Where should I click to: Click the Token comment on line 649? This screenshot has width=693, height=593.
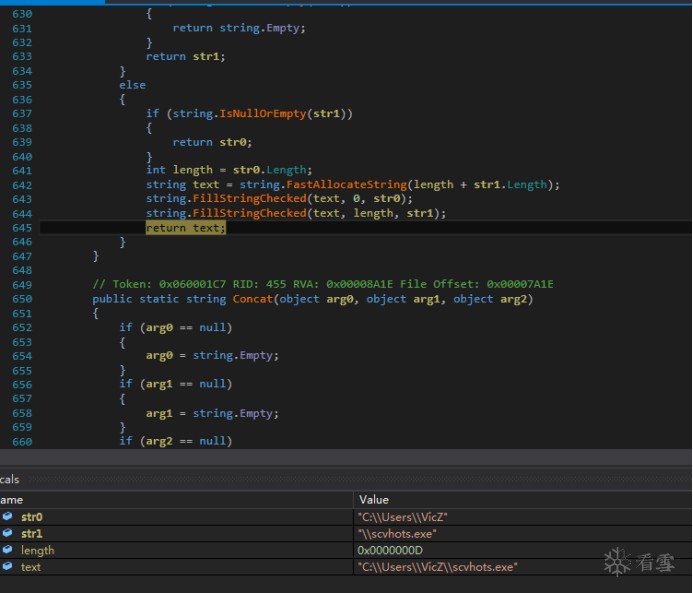[323, 284]
